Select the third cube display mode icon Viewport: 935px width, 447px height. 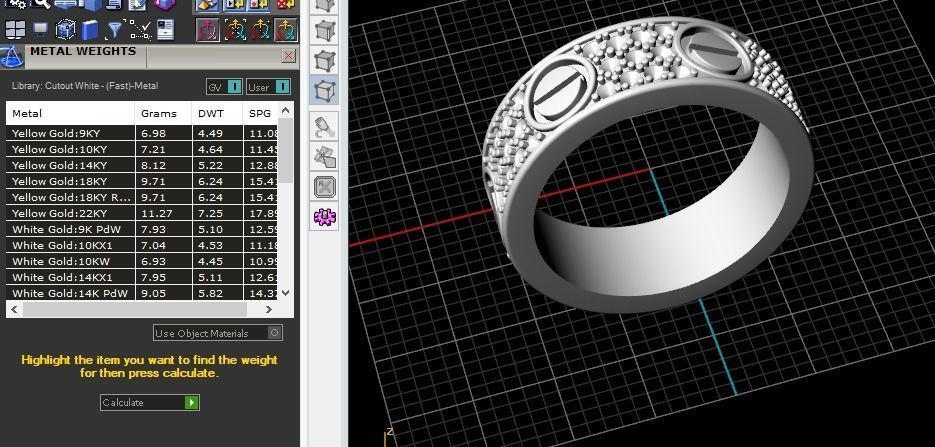point(326,60)
